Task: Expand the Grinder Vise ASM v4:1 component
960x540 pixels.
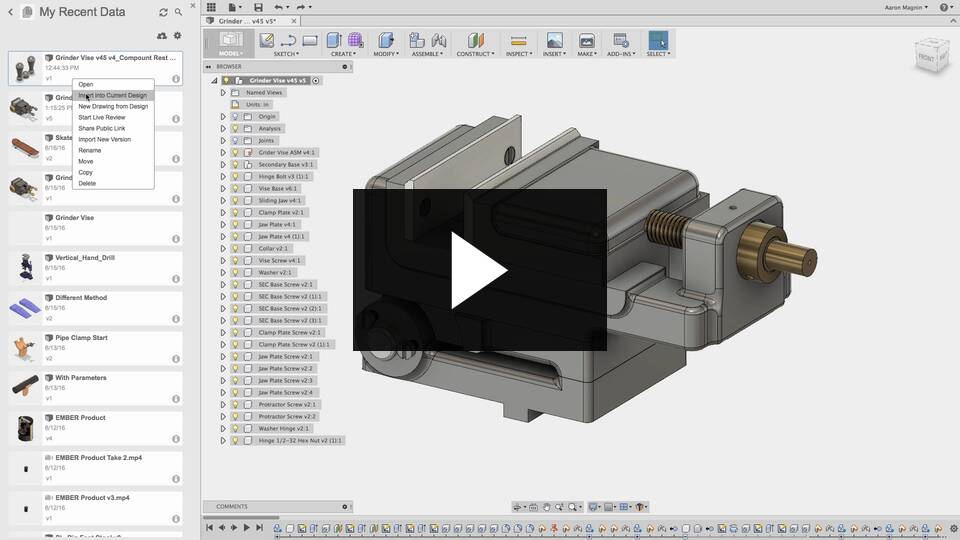Action: click(x=223, y=152)
